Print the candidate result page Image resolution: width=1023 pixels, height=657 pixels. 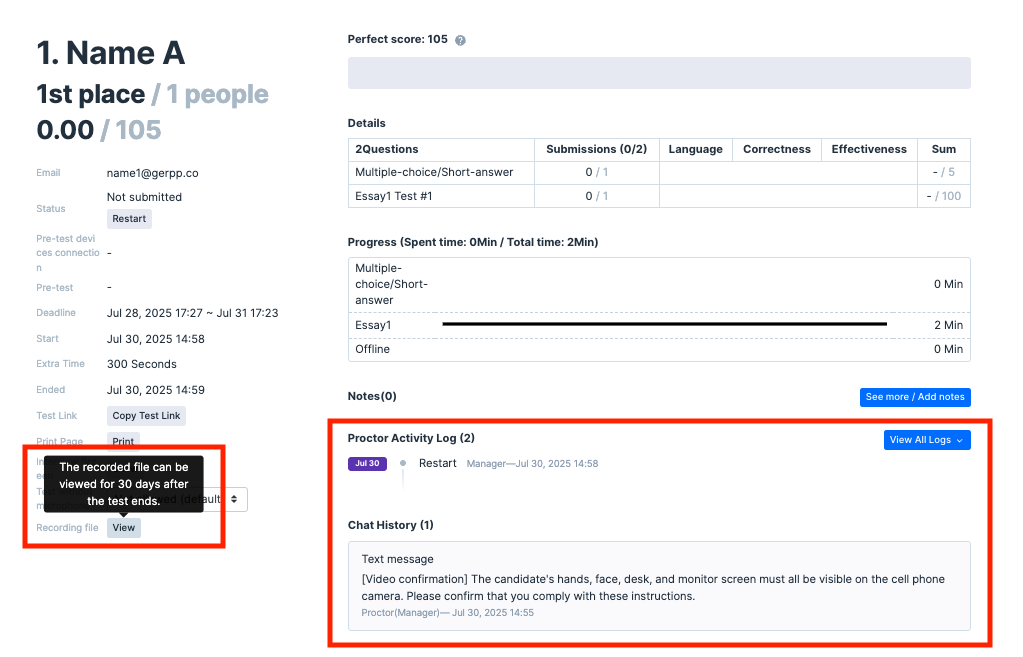[x=123, y=440]
